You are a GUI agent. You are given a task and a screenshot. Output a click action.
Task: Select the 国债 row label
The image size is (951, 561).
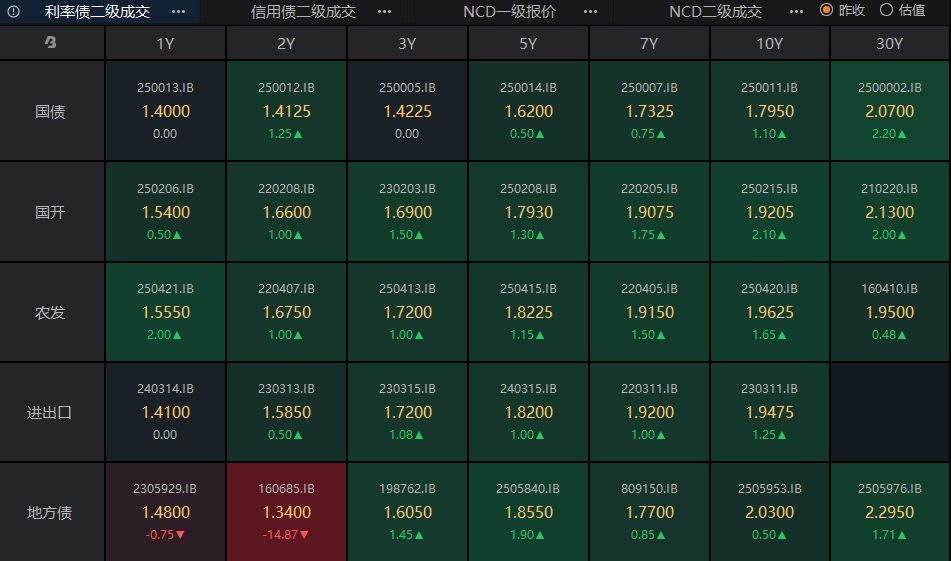[50, 112]
